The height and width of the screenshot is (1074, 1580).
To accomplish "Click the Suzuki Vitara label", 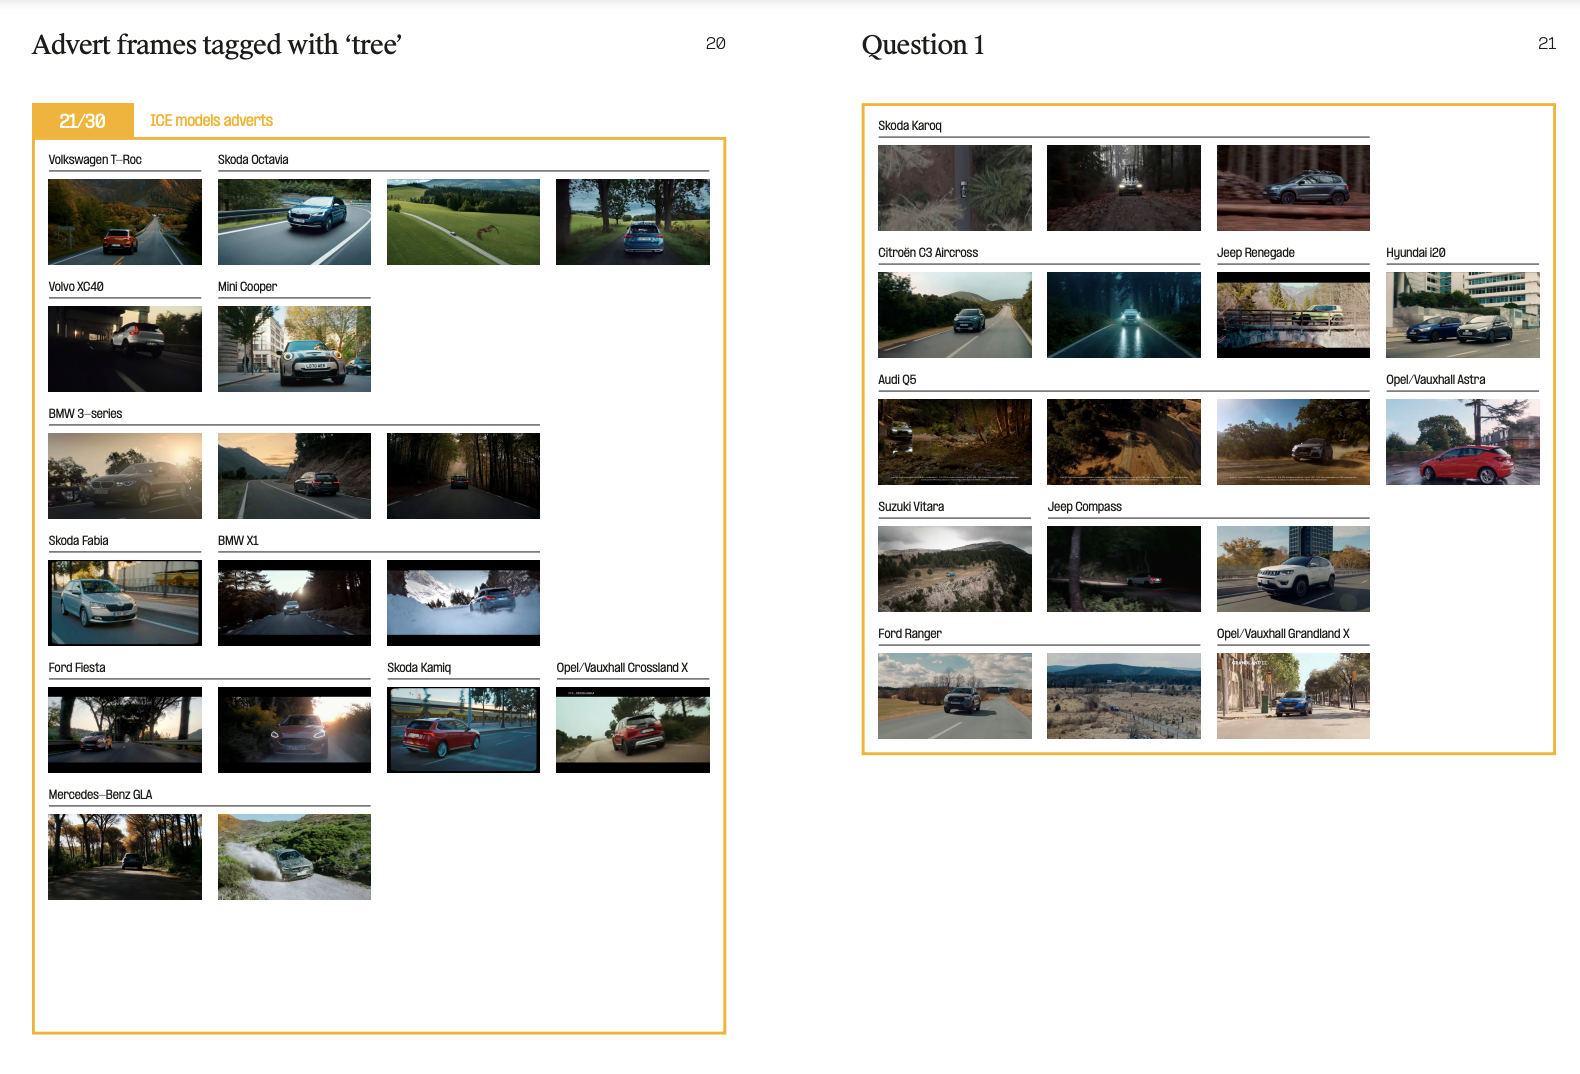I will [911, 507].
